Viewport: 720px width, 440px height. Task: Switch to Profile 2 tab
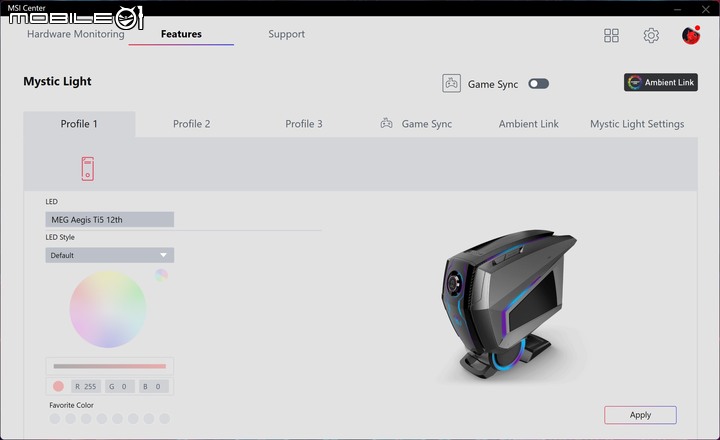pos(191,124)
